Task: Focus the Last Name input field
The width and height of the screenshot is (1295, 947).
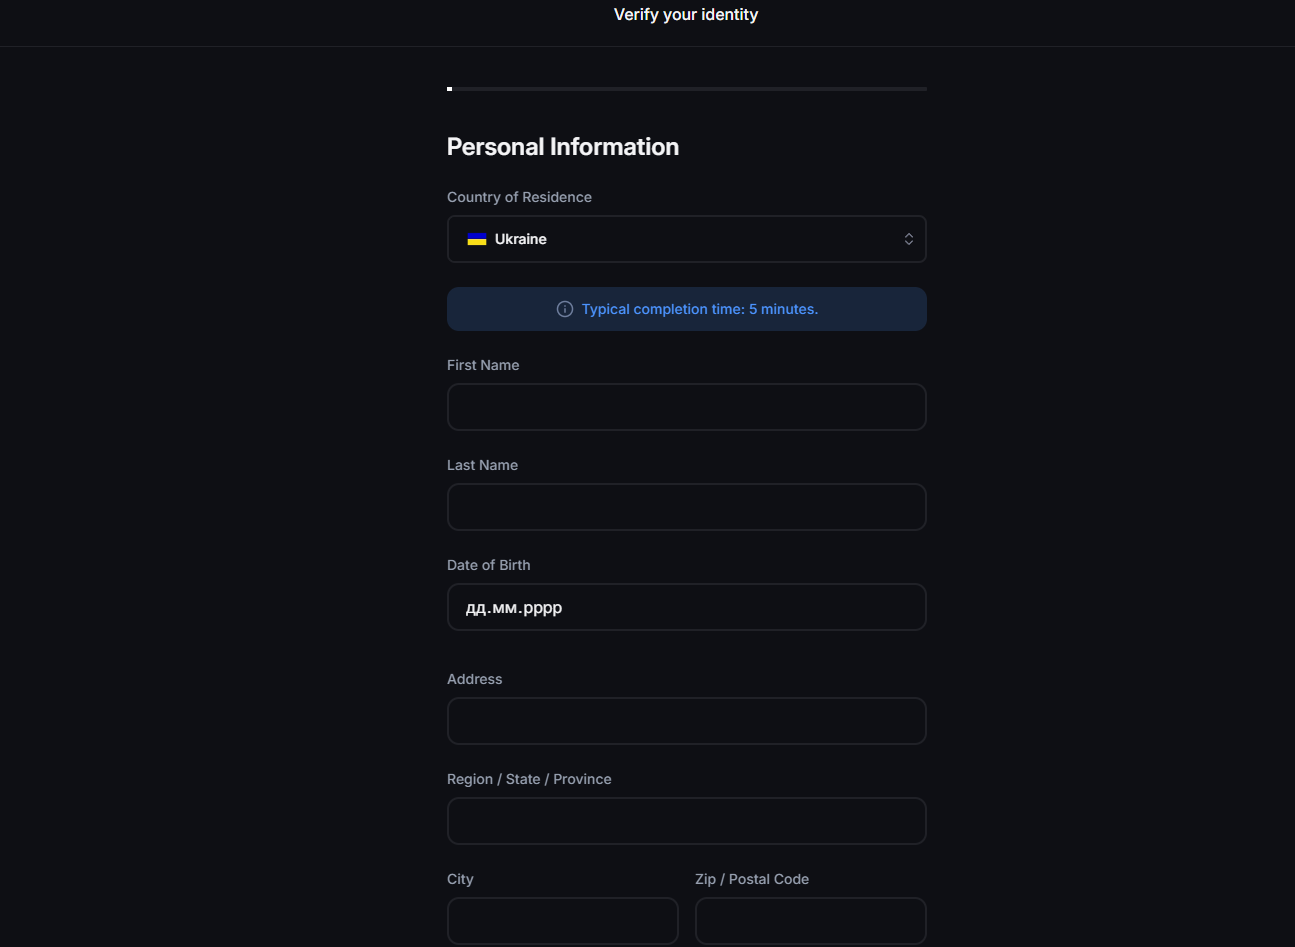Action: (686, 507)
